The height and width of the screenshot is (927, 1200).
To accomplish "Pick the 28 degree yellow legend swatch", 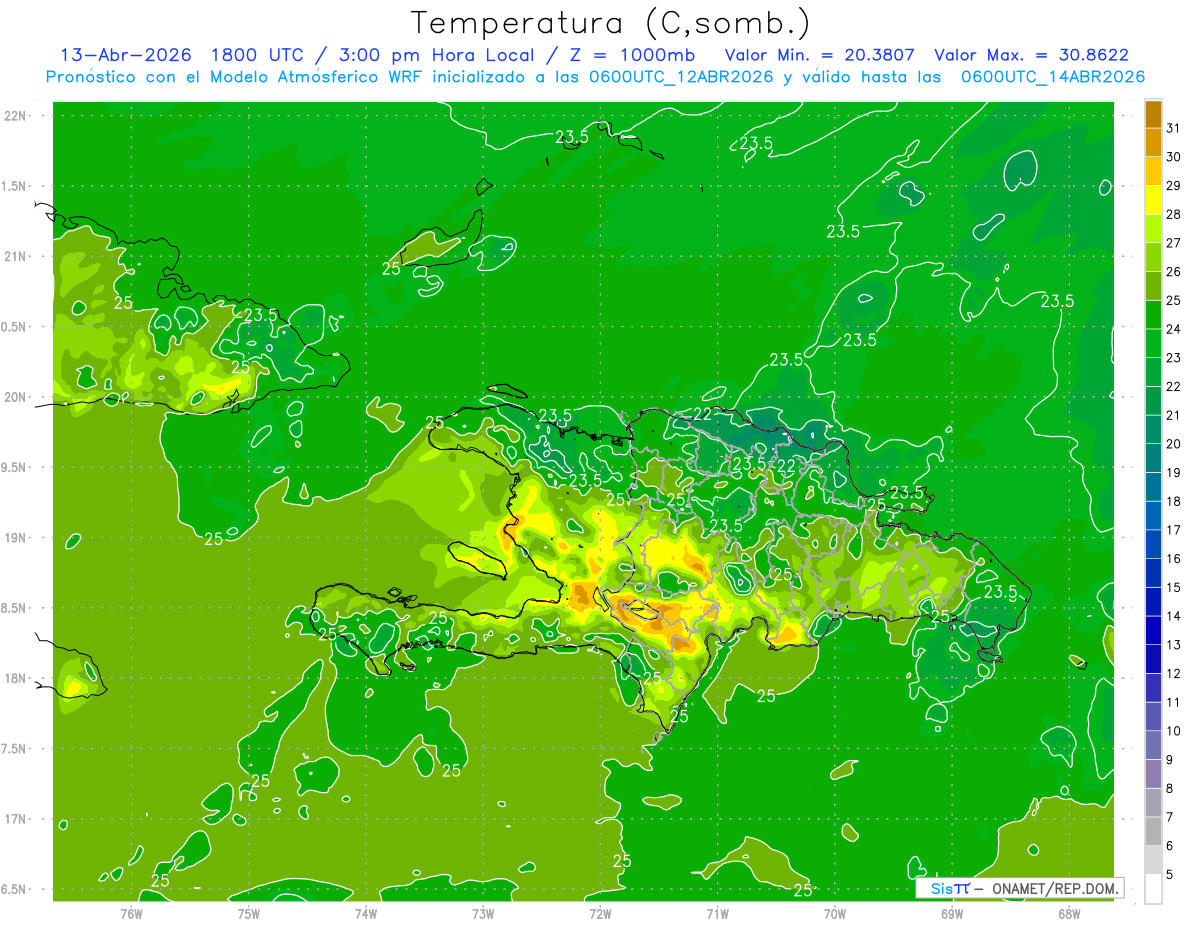I will tap(1153, 201).
